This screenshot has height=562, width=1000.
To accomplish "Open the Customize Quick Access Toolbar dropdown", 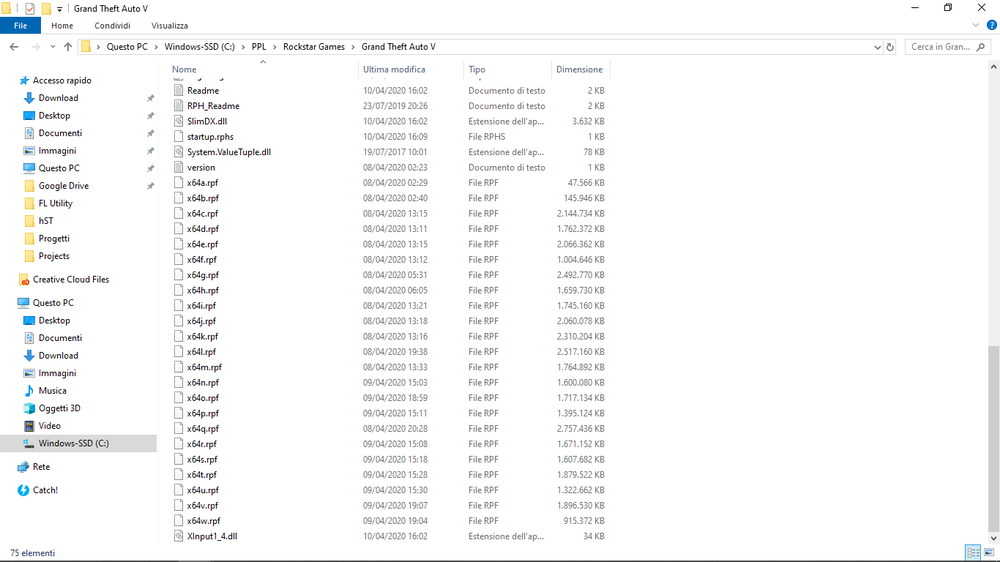I will (x=59, y=9).
